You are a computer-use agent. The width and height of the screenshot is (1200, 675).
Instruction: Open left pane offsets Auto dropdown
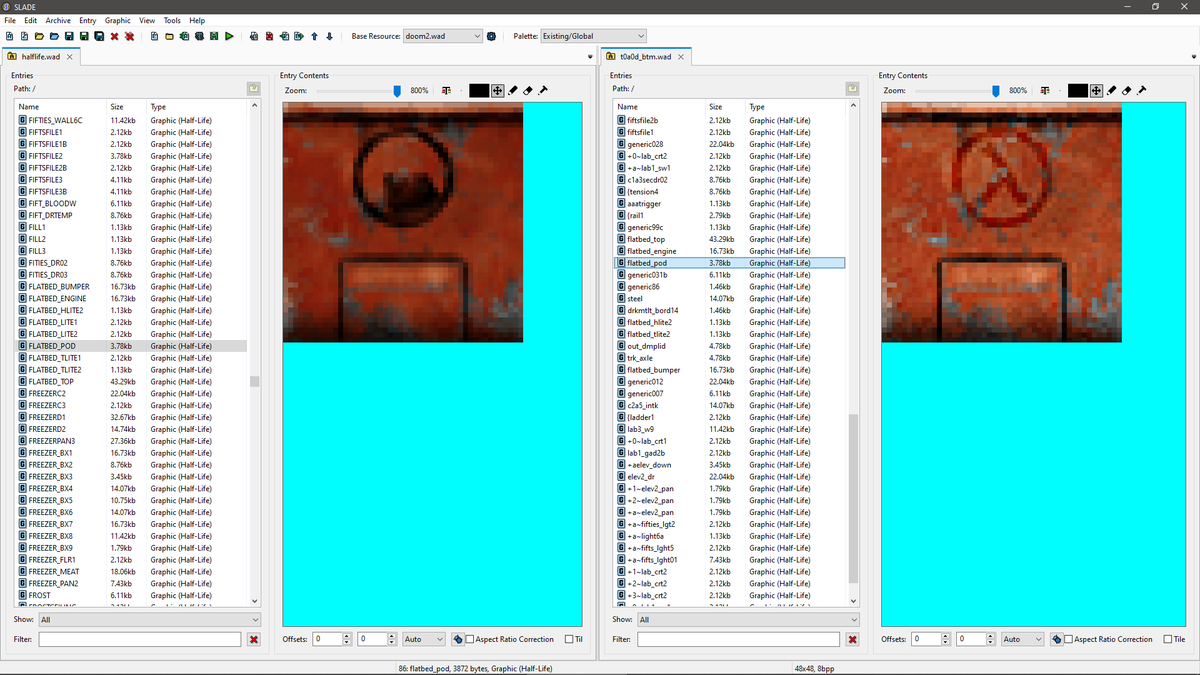click(424, 639)
